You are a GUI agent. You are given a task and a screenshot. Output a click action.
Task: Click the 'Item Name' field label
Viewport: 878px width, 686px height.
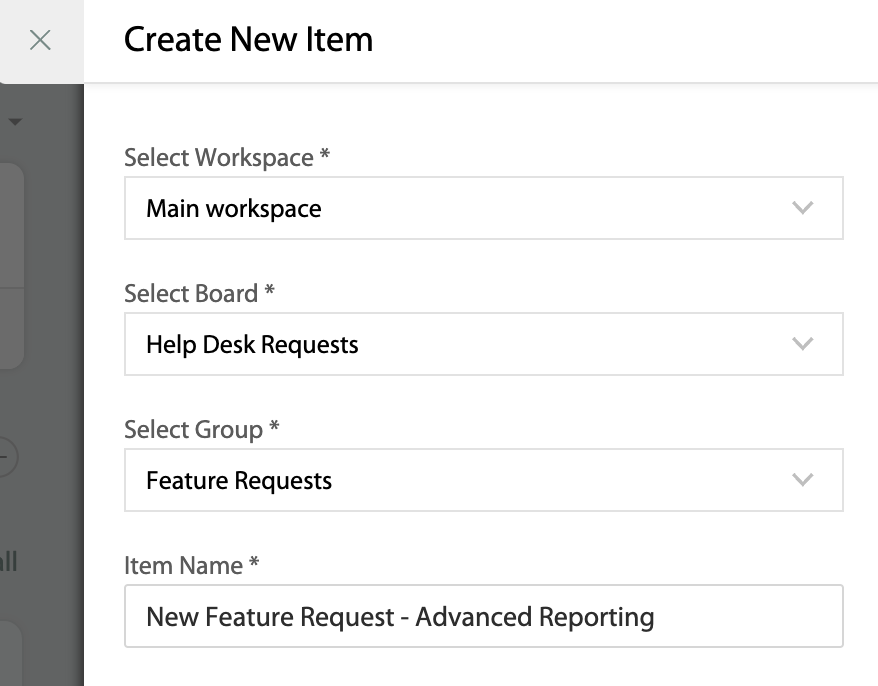(x=191, y=566)
